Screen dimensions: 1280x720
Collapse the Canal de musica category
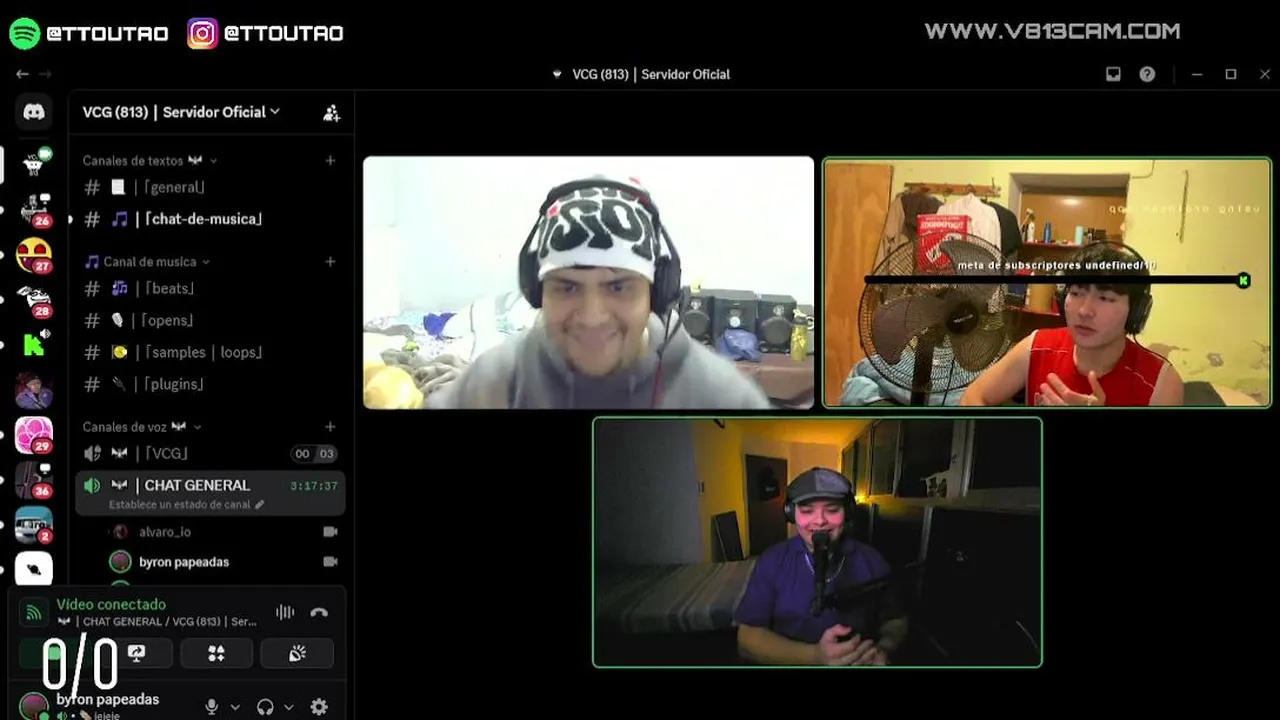148,261
